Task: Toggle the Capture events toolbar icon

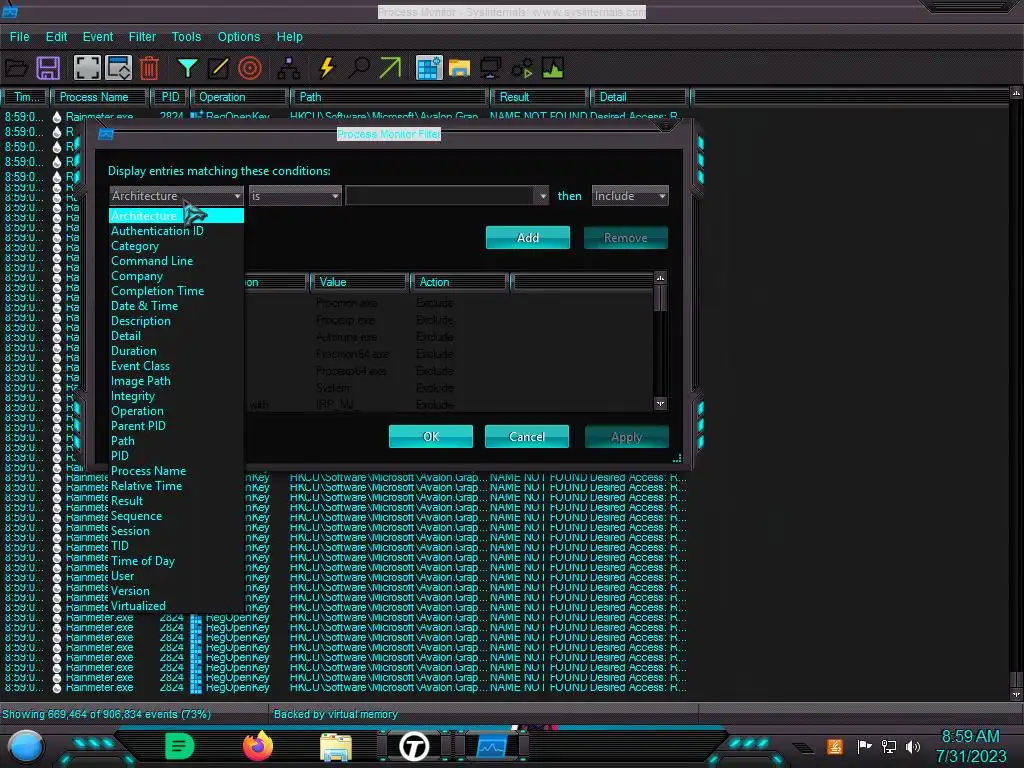Action: pos(87,68)
